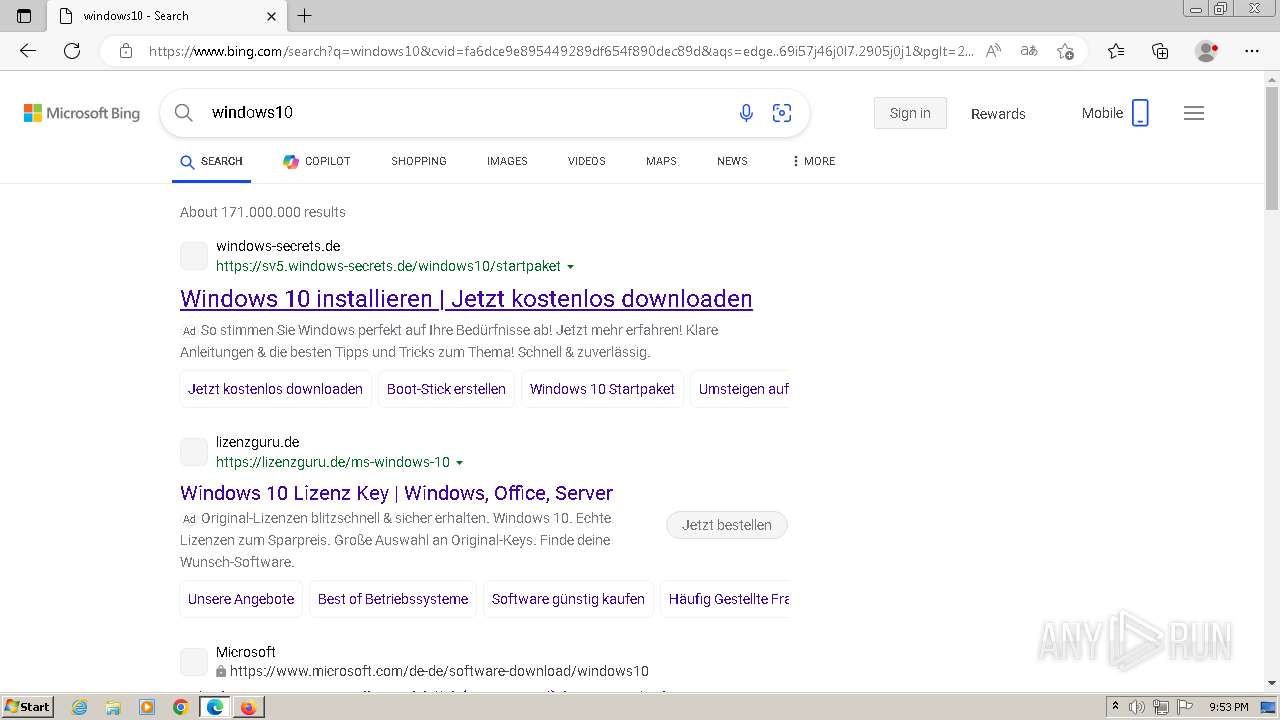Open the Favorites list
Screen dimensions: 1280x720
coord(1116,51)
